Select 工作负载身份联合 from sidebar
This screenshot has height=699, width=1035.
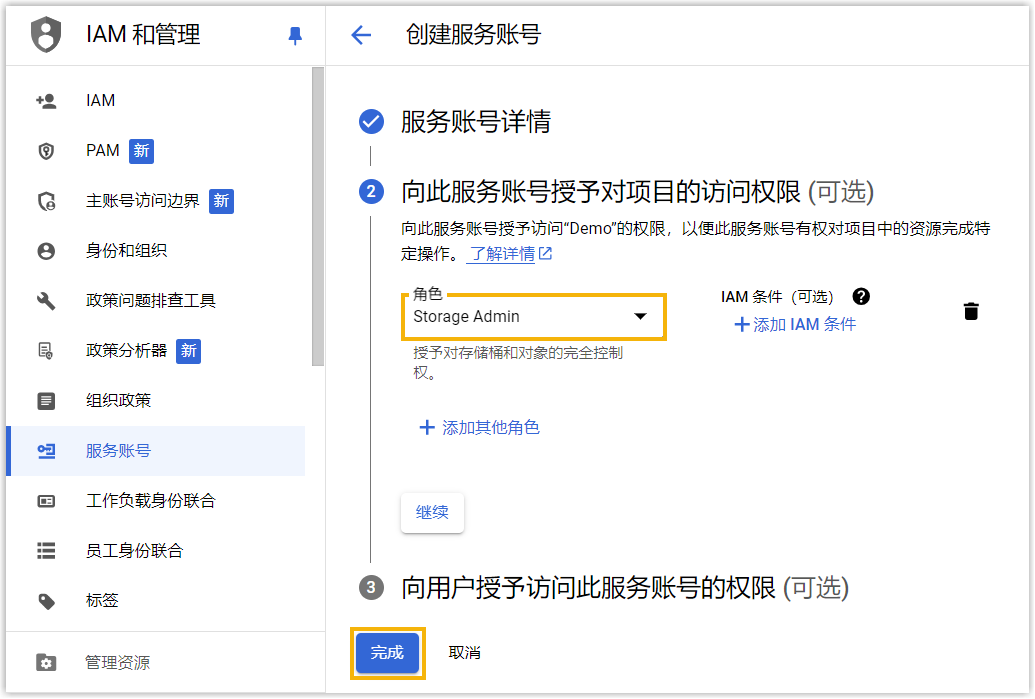pos(150,501)
